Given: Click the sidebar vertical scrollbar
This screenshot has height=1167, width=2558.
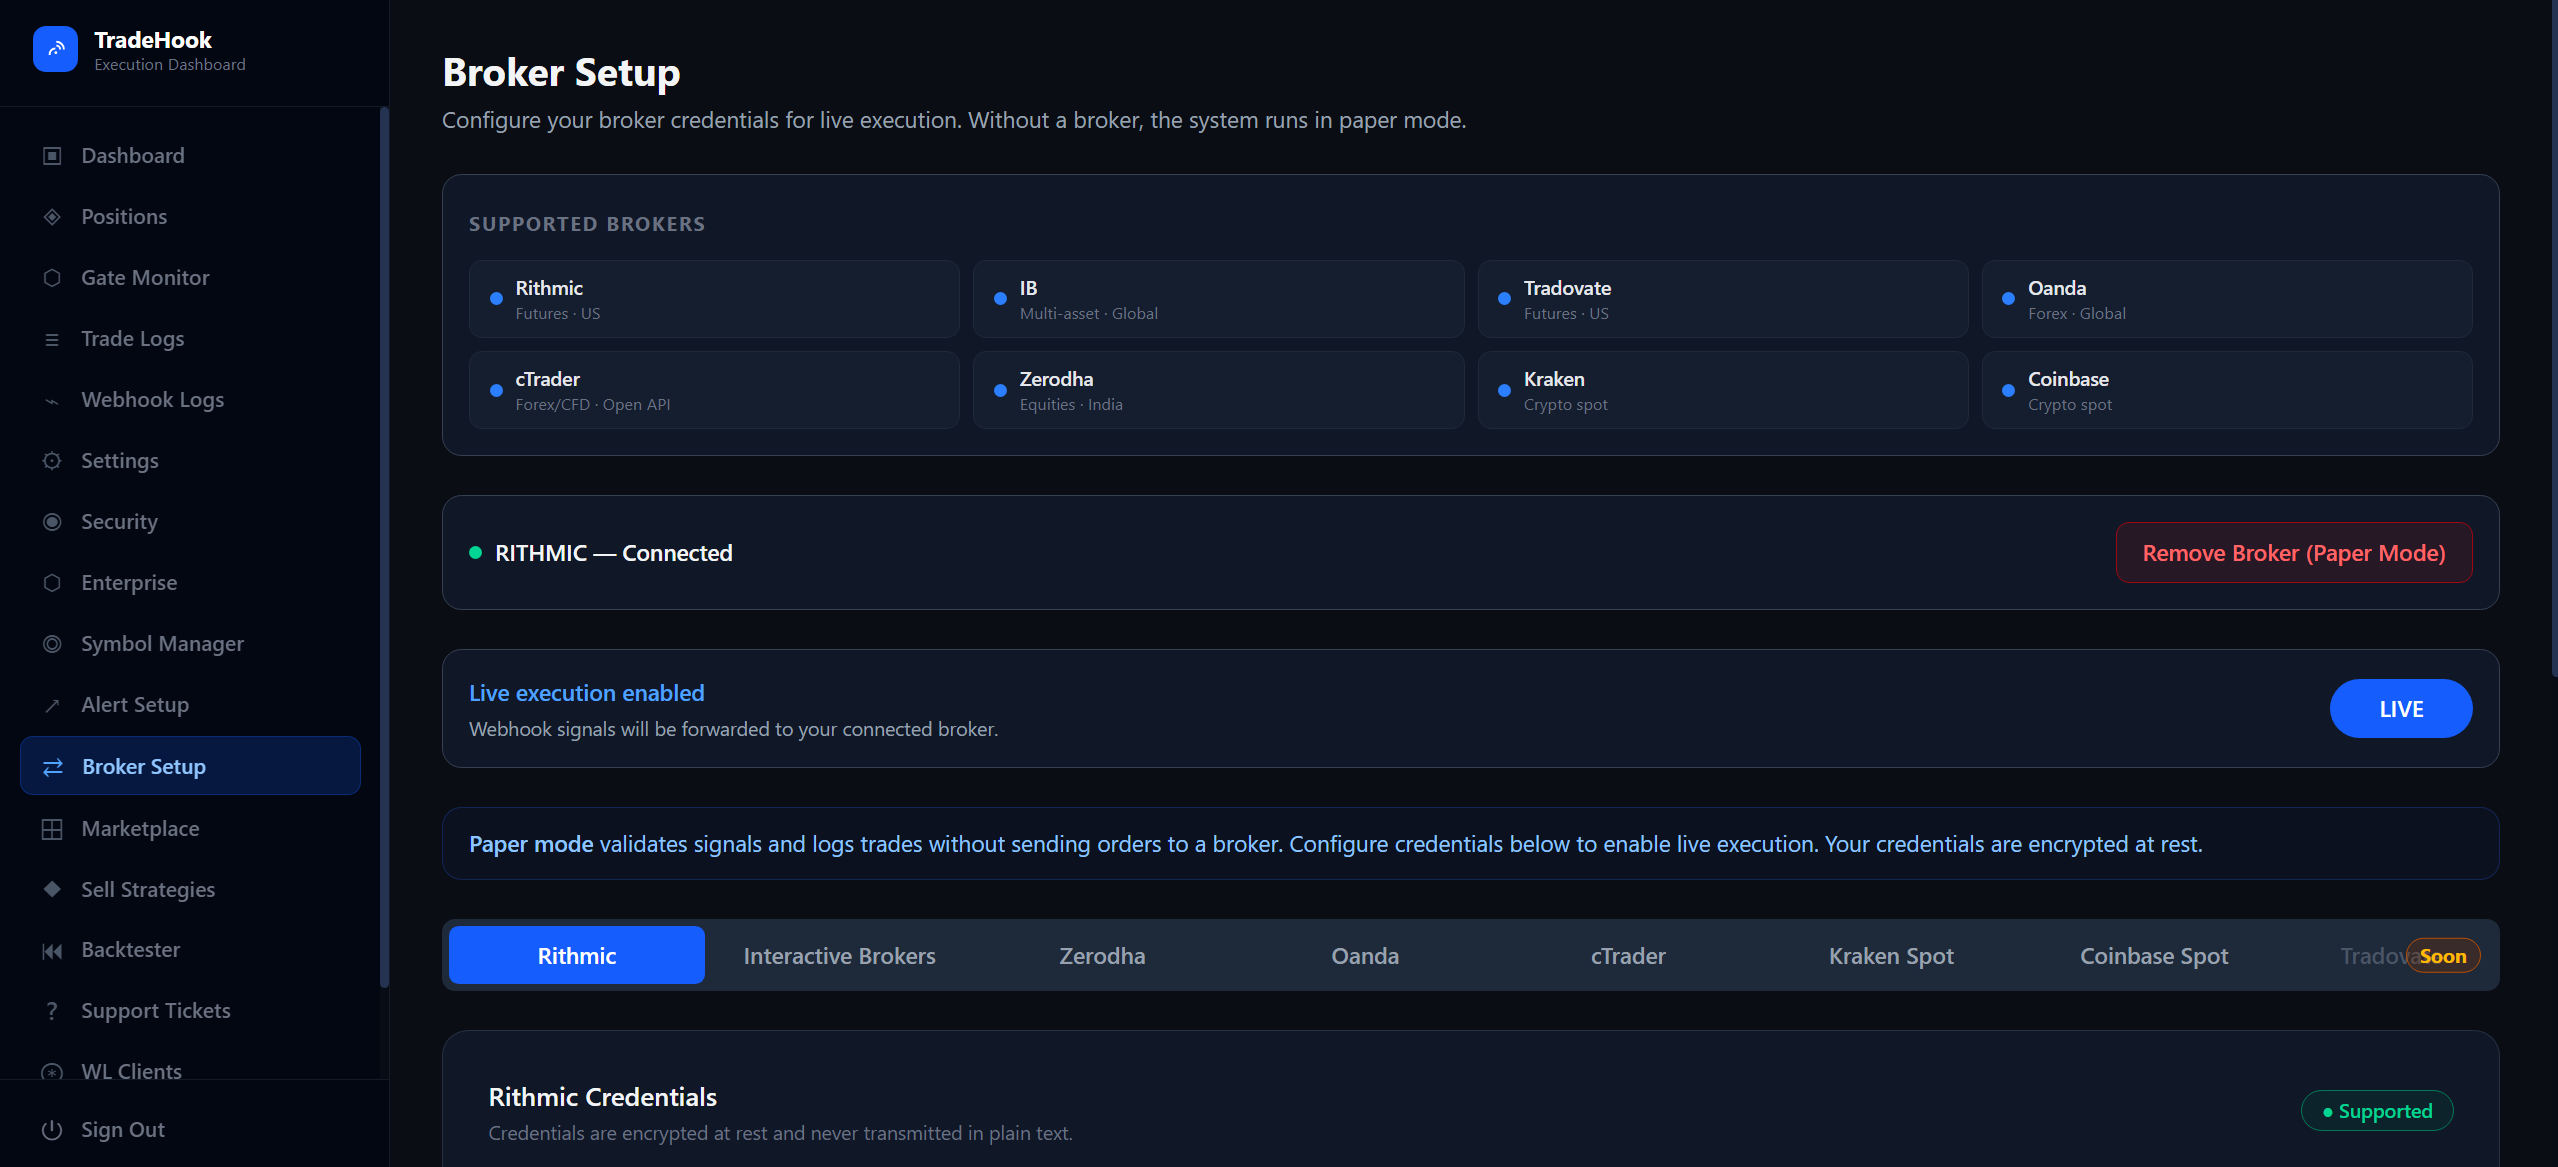Looking at the screenshot, I should click(x=384, y=548).
